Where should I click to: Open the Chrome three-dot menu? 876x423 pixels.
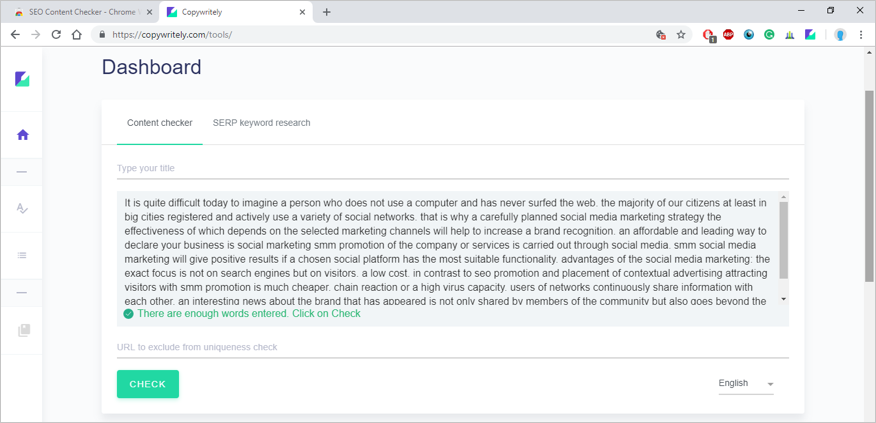861,34
